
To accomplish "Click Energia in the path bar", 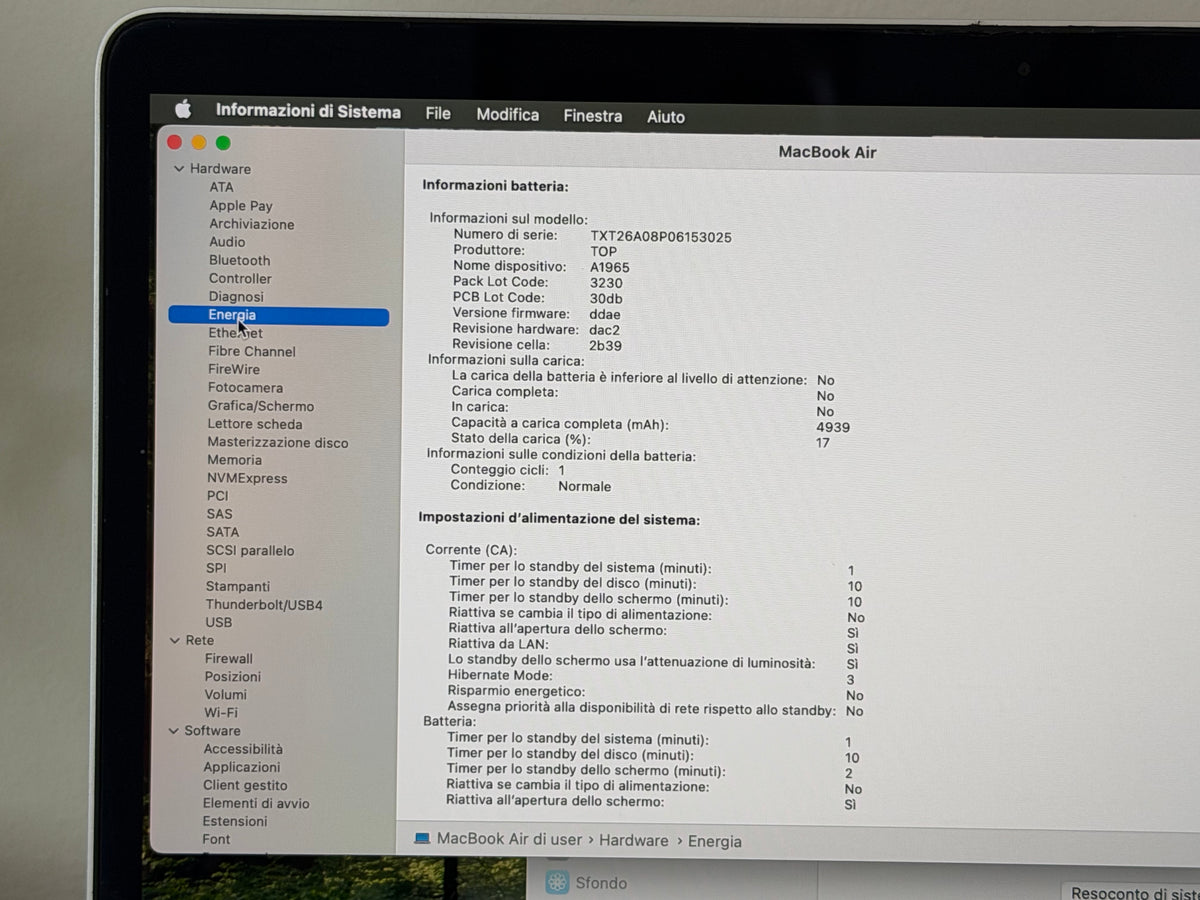I will (x=714, y=841).
